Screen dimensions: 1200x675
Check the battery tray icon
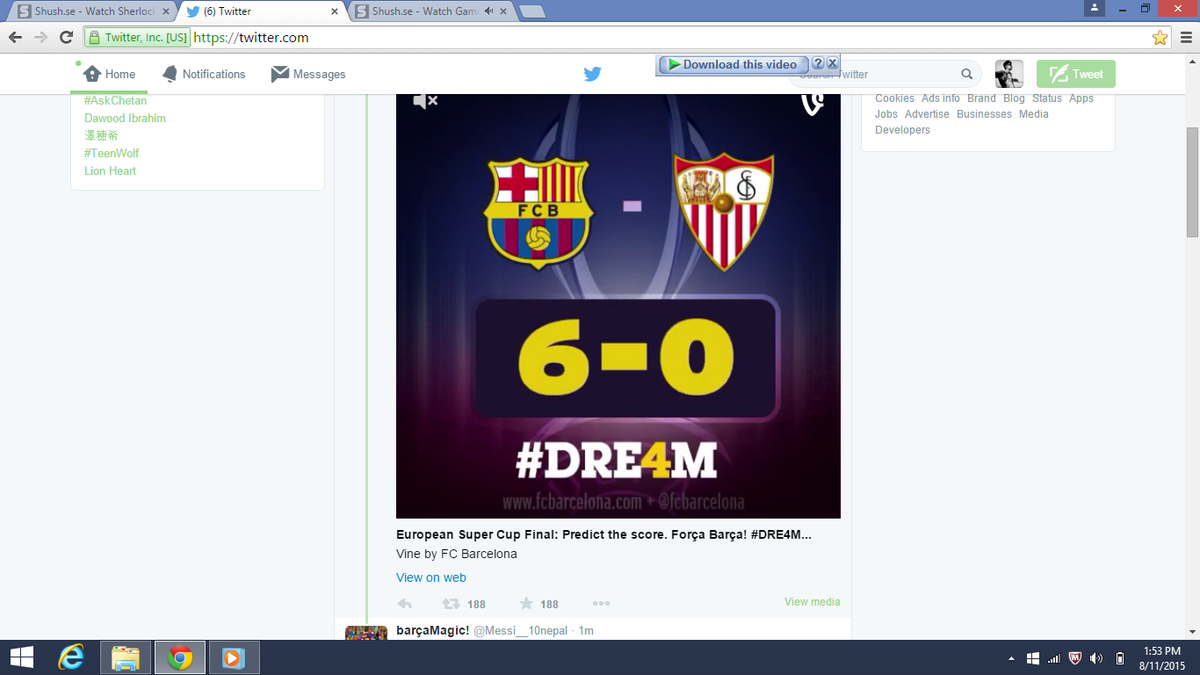(x=1120, y=658)
